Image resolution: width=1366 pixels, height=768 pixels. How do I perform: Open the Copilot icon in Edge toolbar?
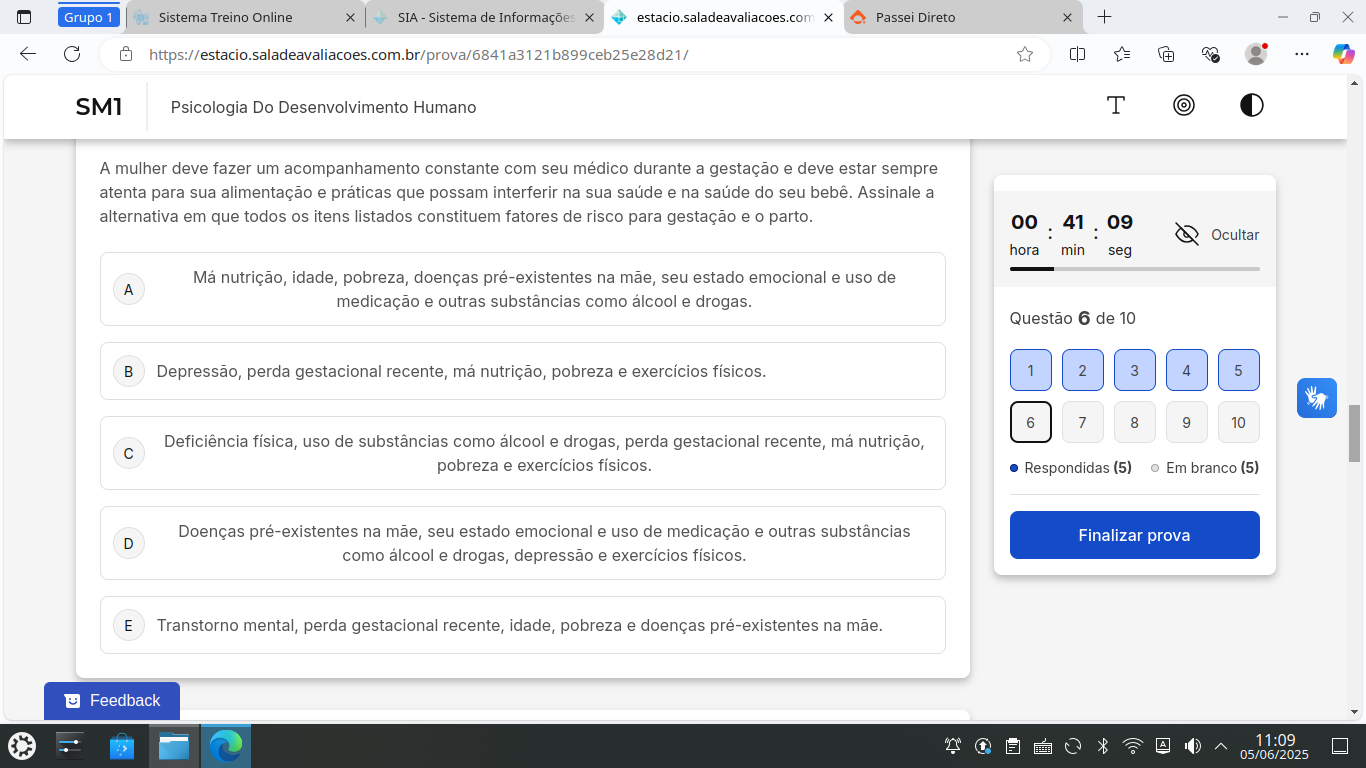pyautogui.click(x=1343, y=55)
